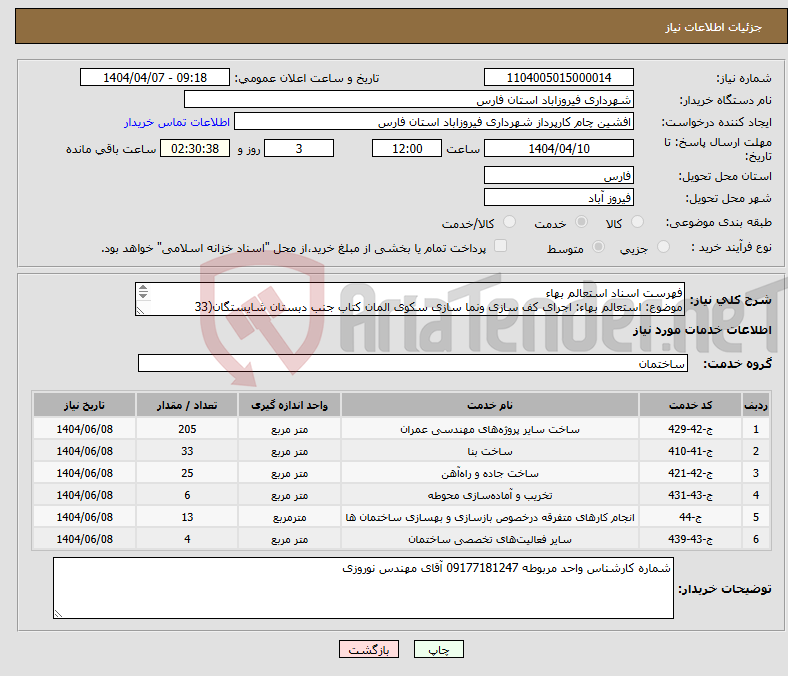Click the واحد اندازه گیری column header

tap(289, 405)
